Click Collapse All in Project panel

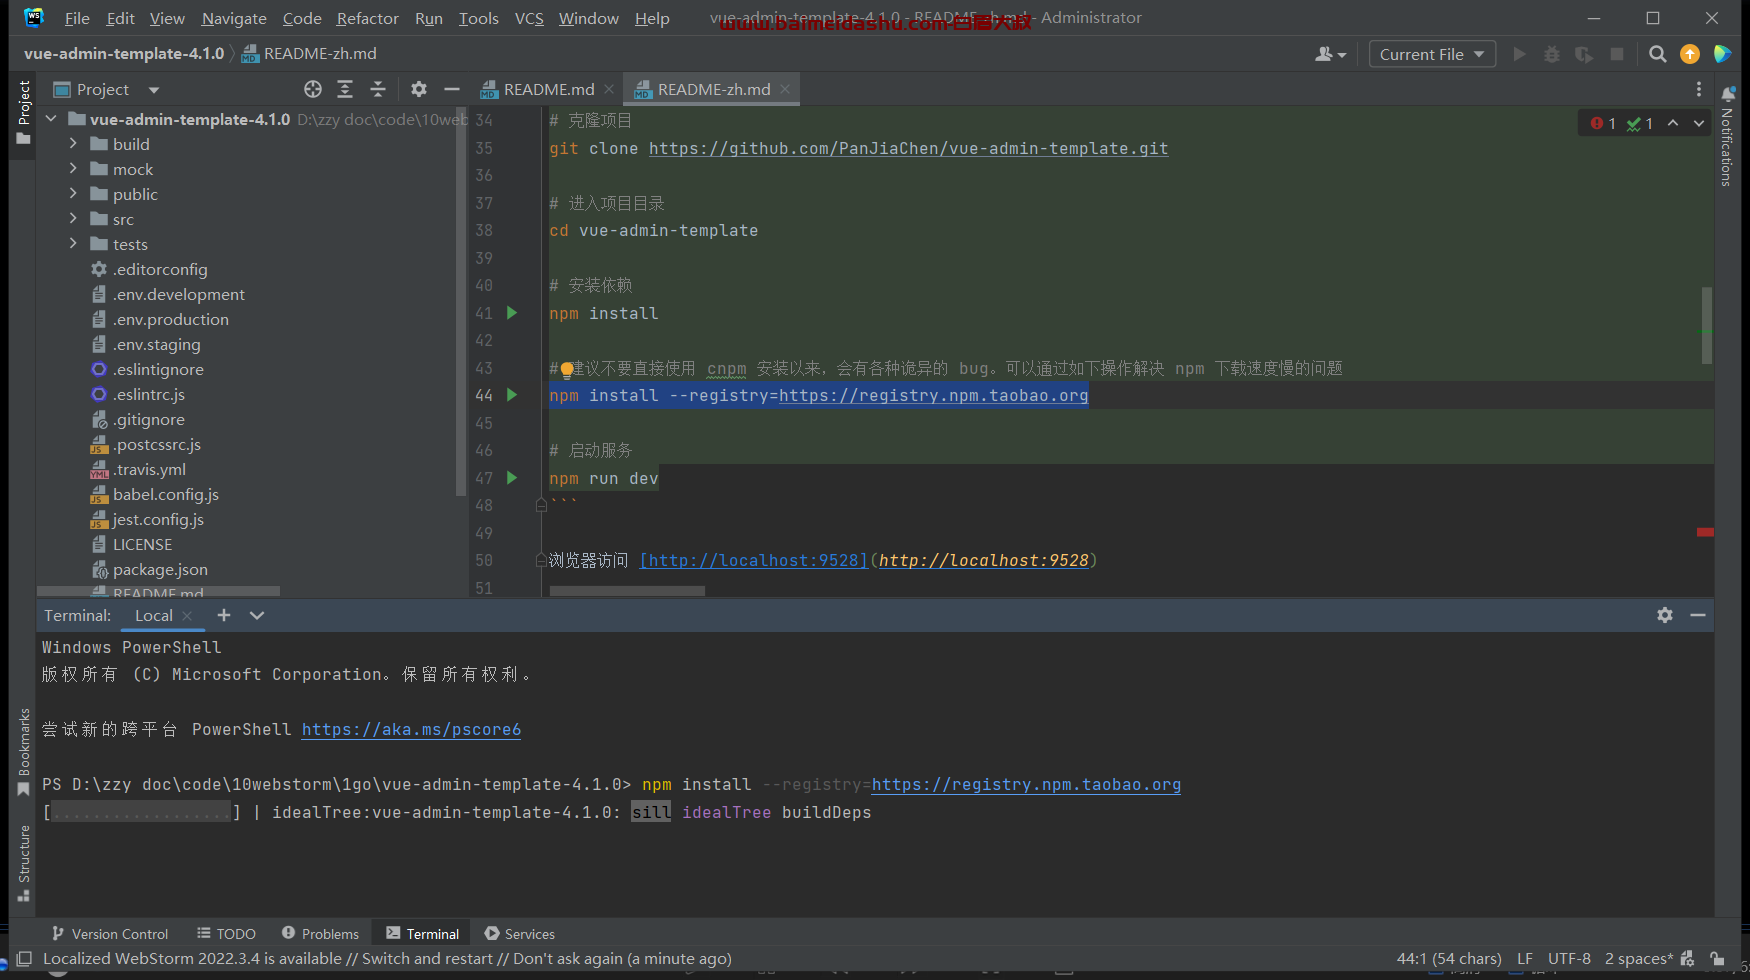coord(378,89)
